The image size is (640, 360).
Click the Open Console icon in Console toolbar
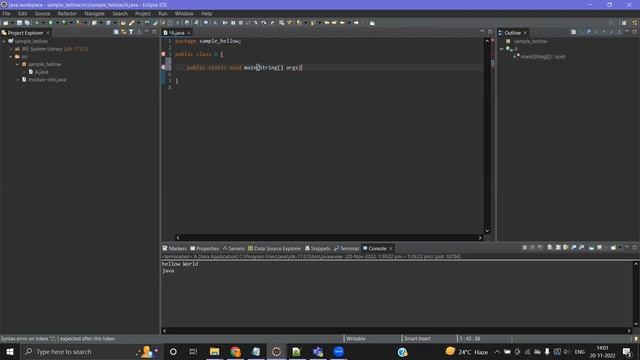(613, 247)
